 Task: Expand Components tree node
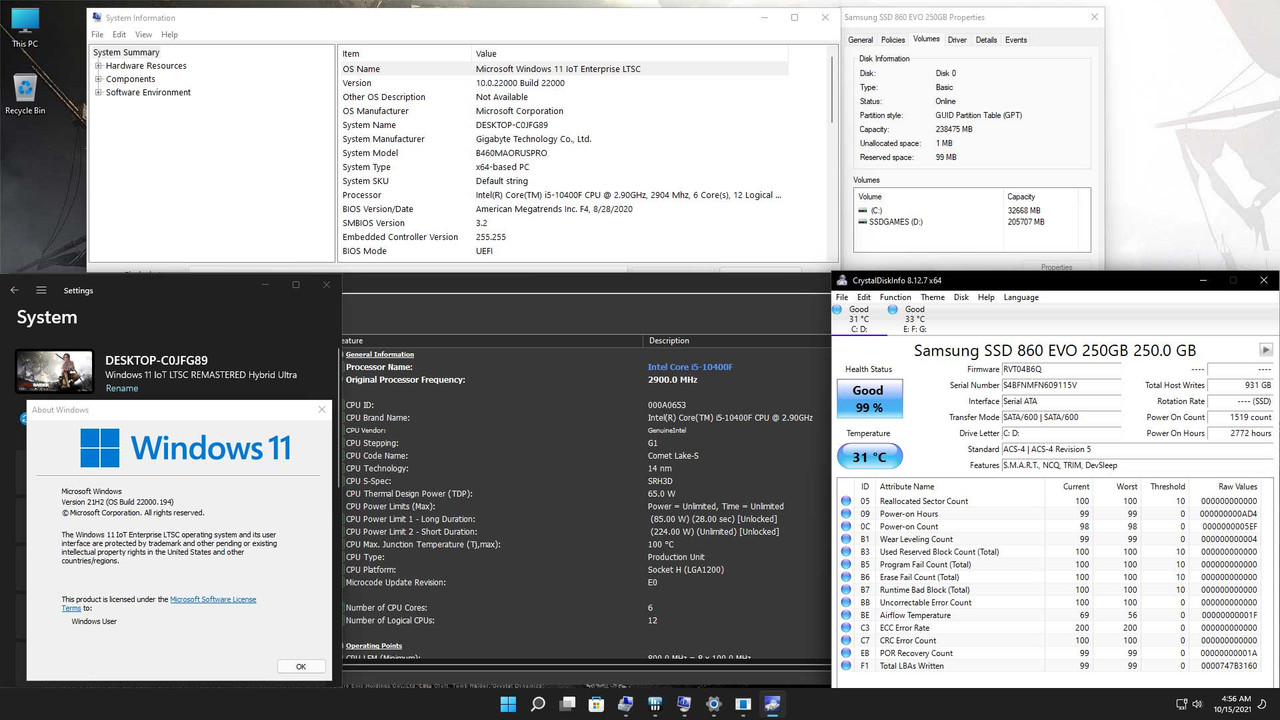[99, 79]
